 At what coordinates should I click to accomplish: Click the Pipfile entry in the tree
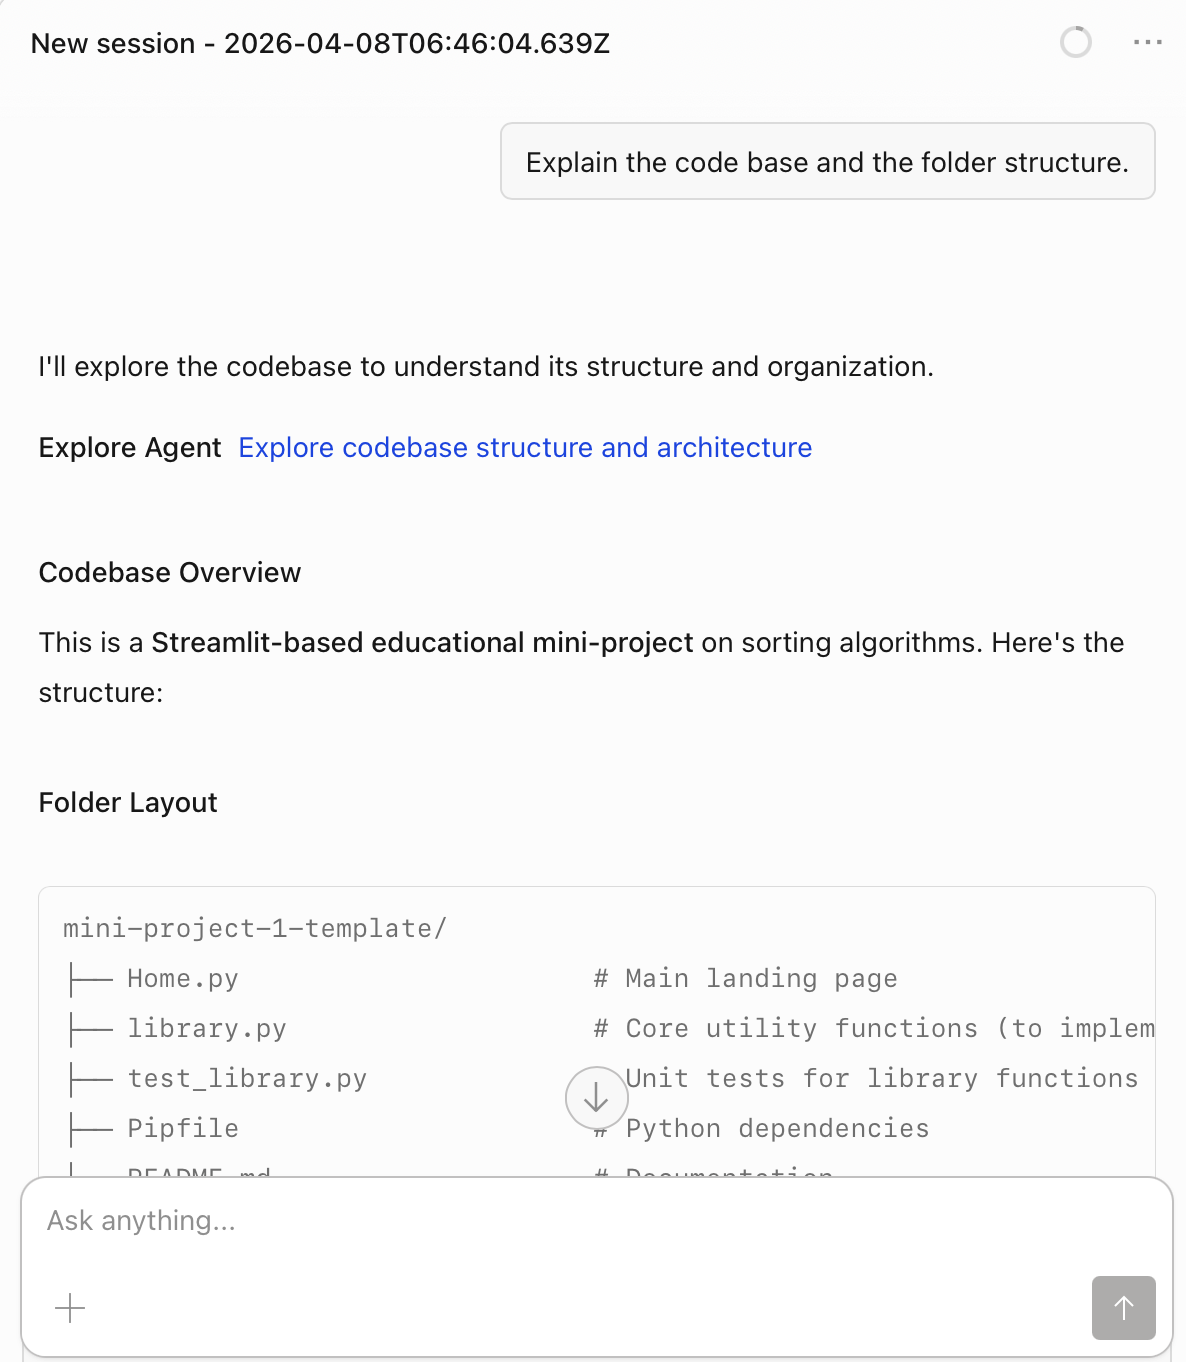183,1129
